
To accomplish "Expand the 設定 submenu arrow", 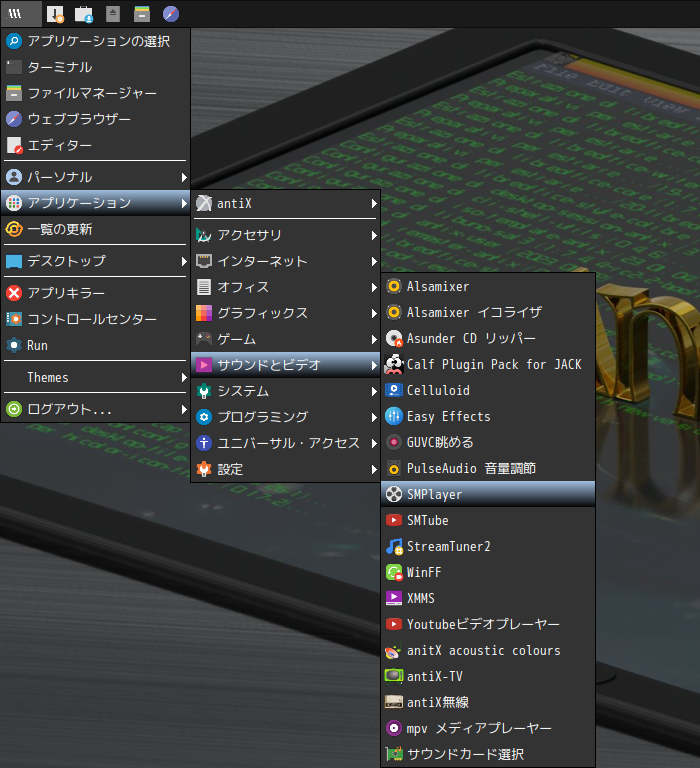I will (374, 469).
